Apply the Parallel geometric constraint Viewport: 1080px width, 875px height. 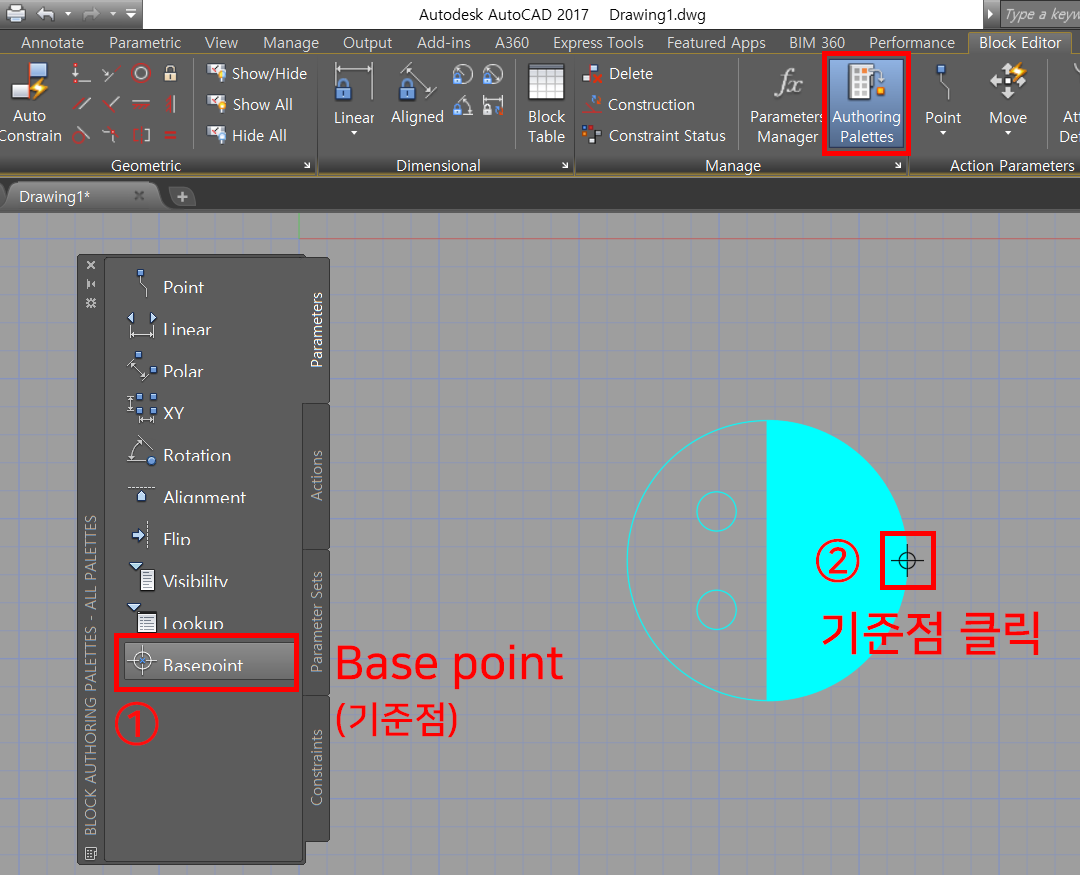coord(81,104)
